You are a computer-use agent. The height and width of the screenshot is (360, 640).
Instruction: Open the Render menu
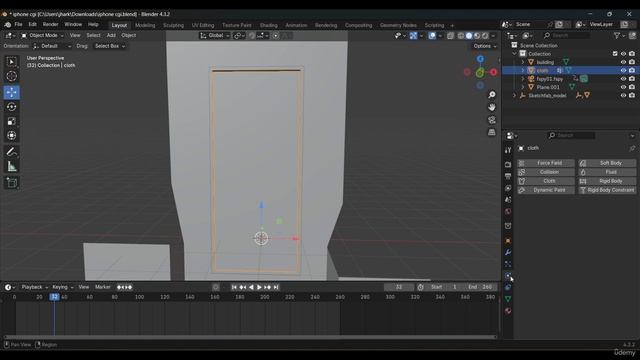coord(51,24)
